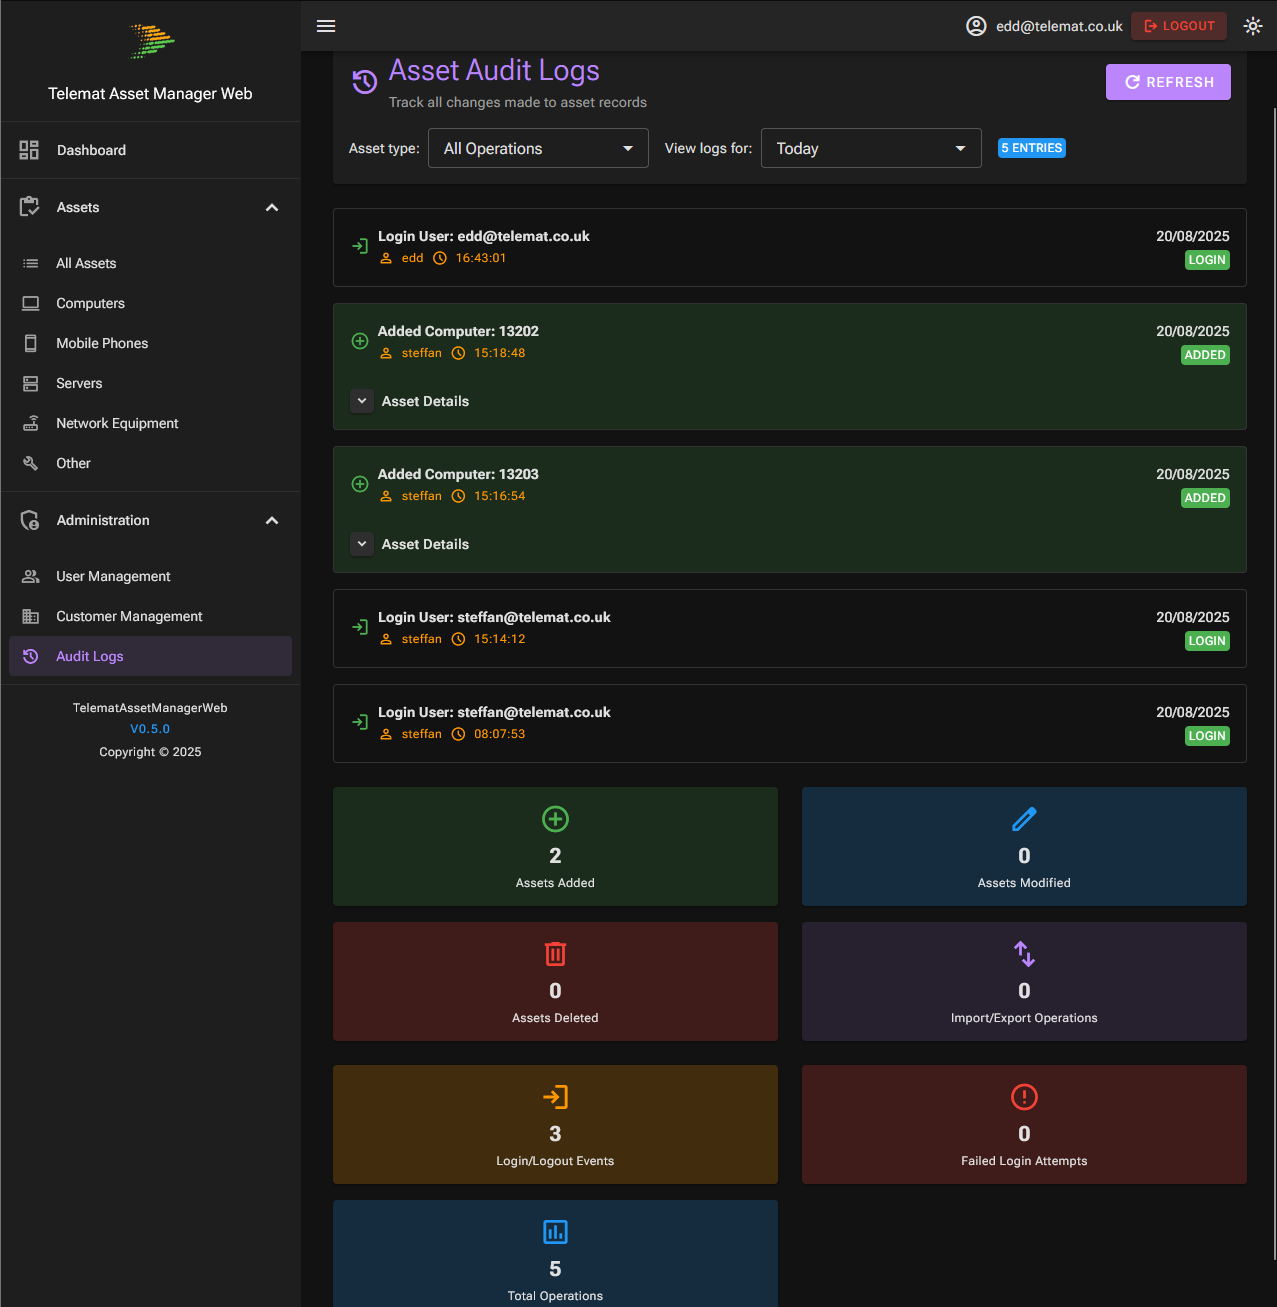This screenshot has width=1277, height=1307.
Task: Click the Import/Export arrows icon
Action: click(x=1024, y=954)
